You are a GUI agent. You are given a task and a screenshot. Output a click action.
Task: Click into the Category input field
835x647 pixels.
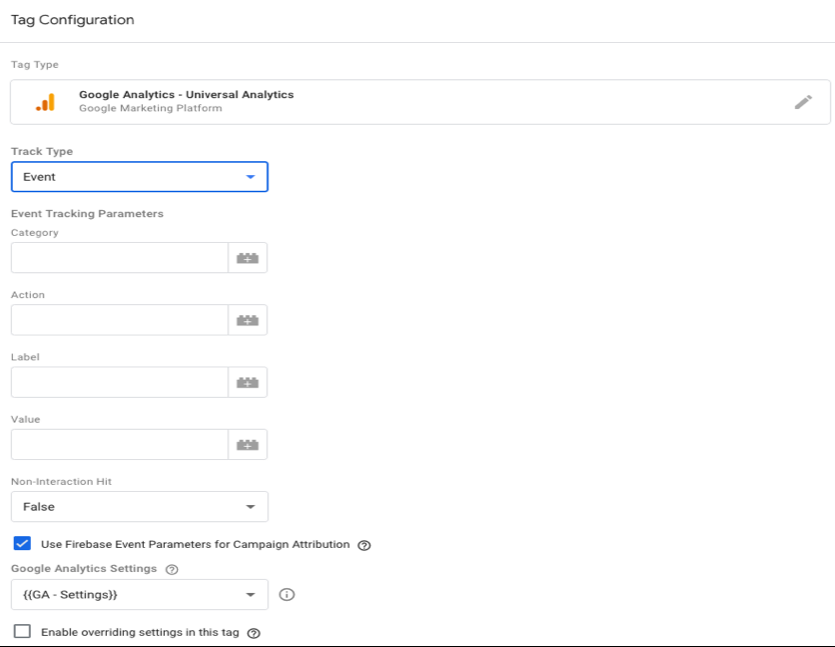click(119, 258)
